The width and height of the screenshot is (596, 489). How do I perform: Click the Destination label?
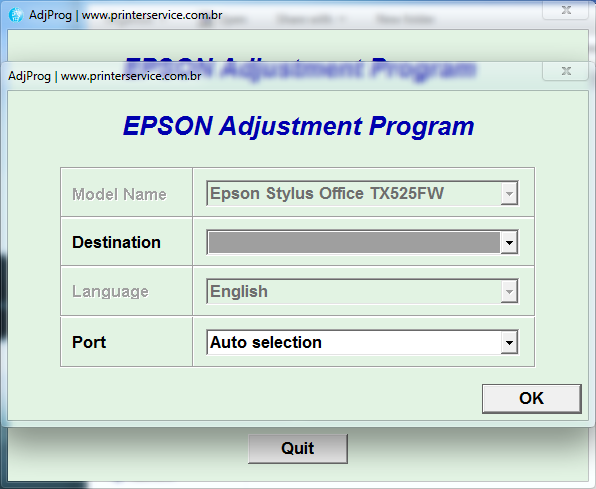coord(116,242)
